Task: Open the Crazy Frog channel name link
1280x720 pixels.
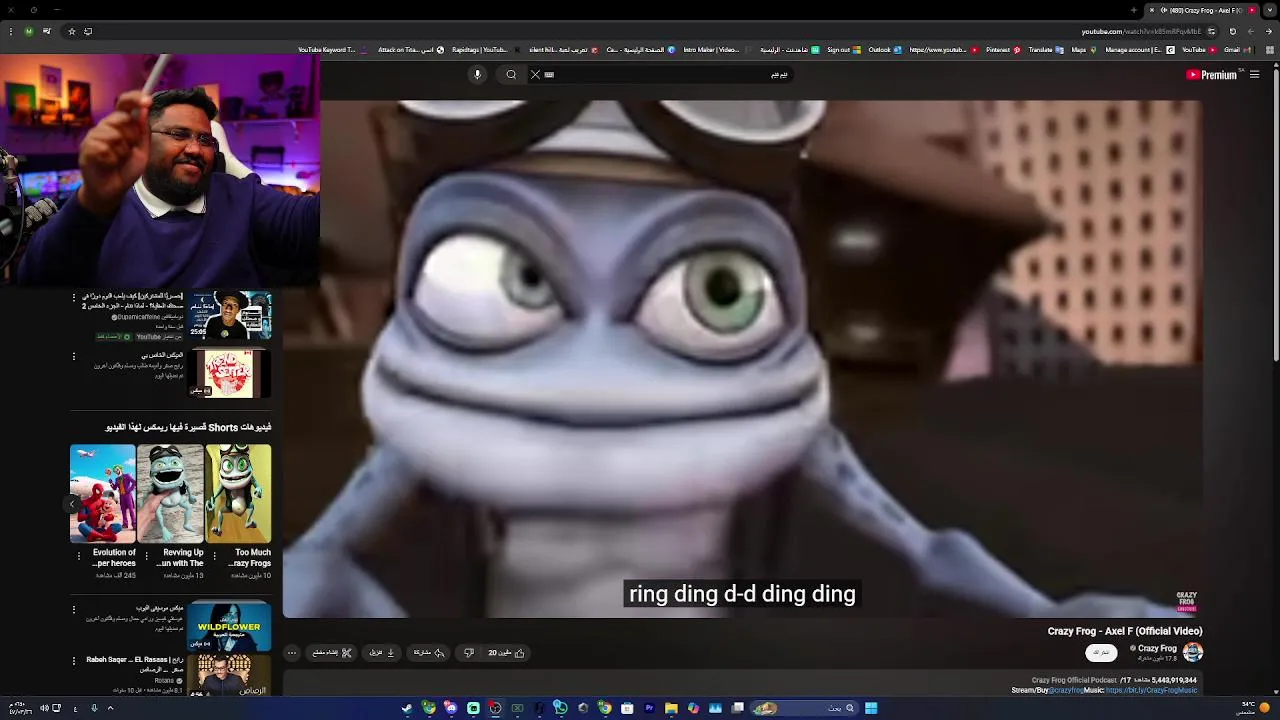Action: tap(1157, 648)
